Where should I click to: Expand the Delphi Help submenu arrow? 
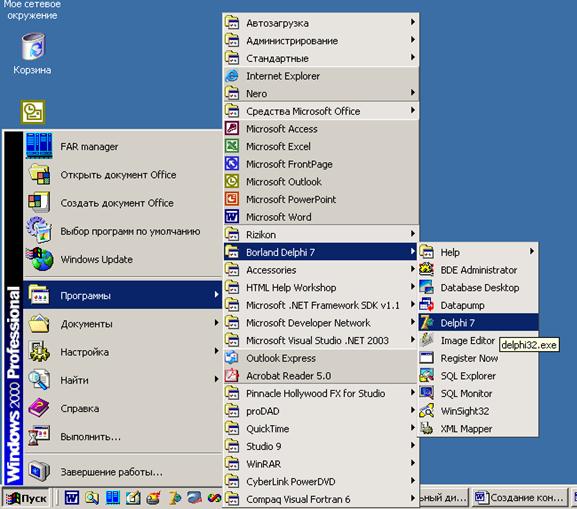[531, 251]
